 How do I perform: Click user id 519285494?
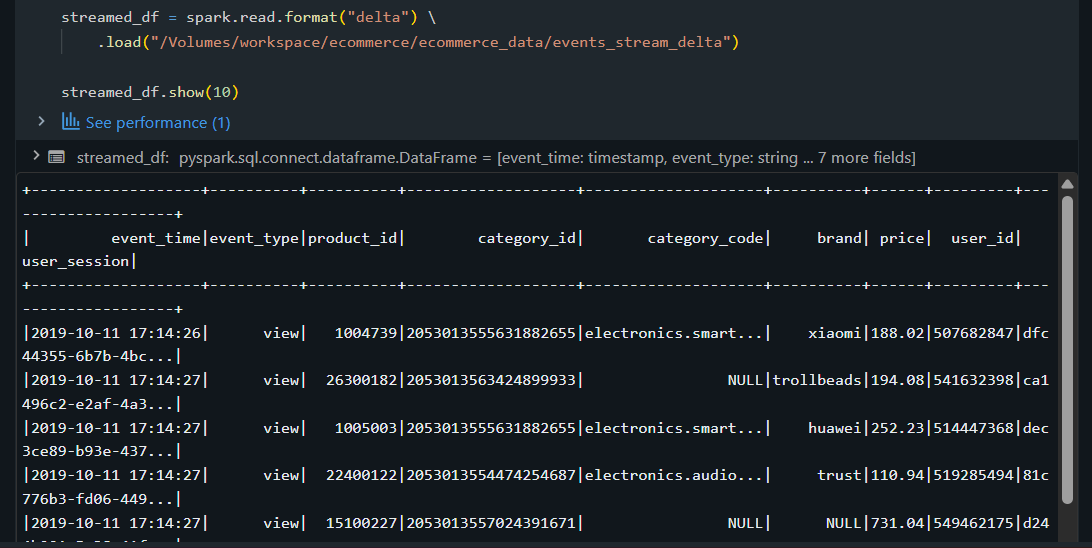pyautogui.click(x=974, y=475)
